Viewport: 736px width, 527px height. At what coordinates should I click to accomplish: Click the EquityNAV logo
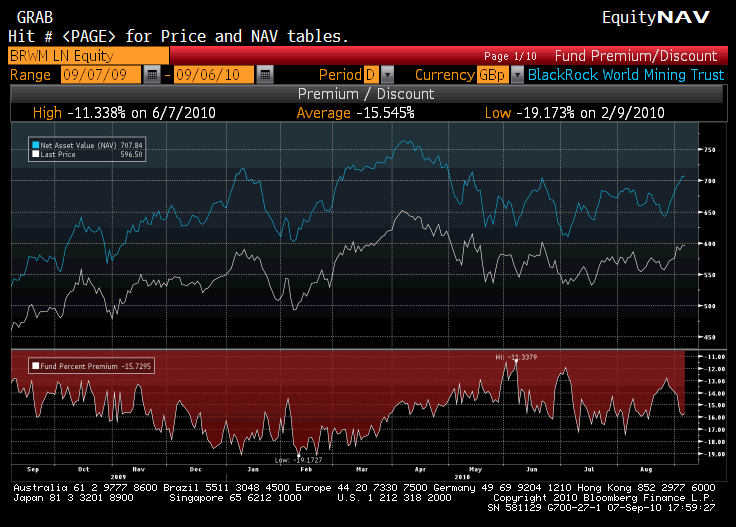(656, 17)
